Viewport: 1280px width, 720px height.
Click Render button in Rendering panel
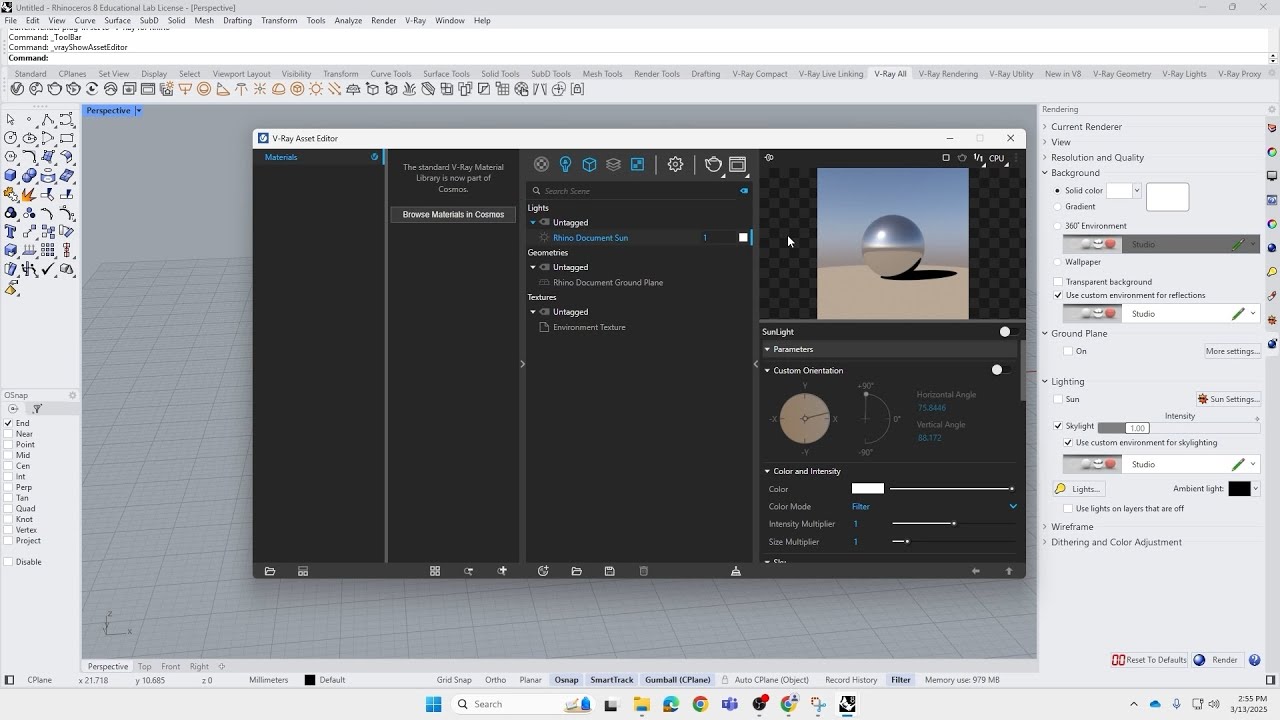(x=1216, y=660)
